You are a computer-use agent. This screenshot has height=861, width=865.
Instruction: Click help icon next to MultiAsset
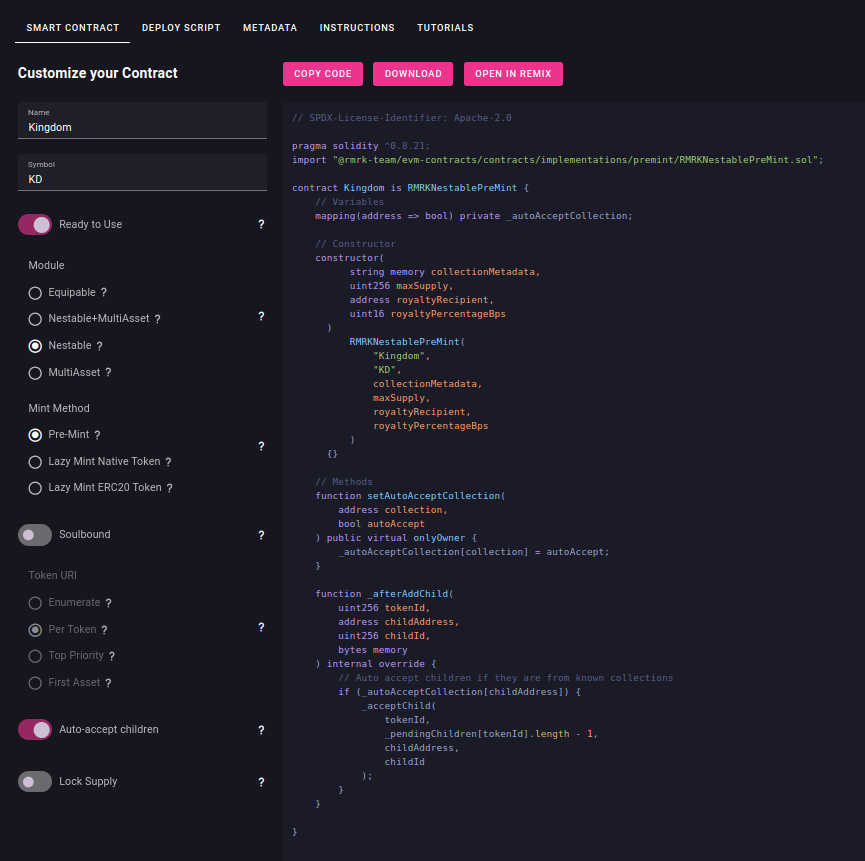(x=108, y=372)
